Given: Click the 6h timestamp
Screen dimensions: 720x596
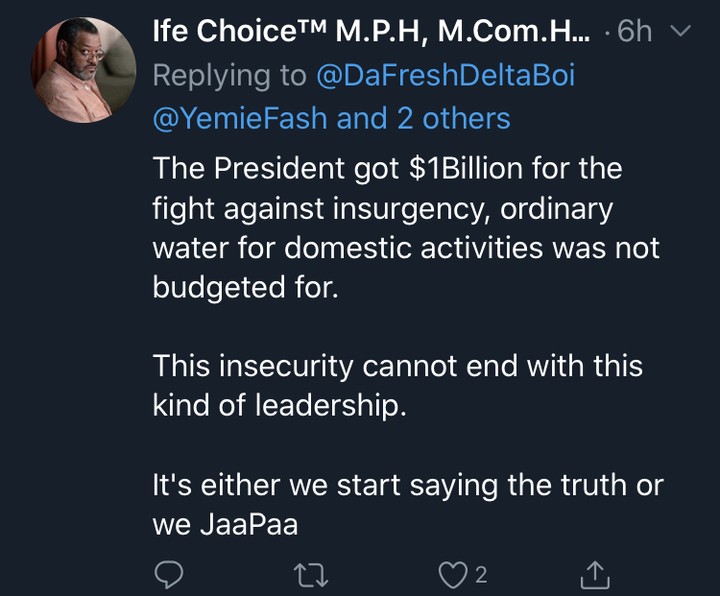Looking at the screenshot, I should coord(634,33).
